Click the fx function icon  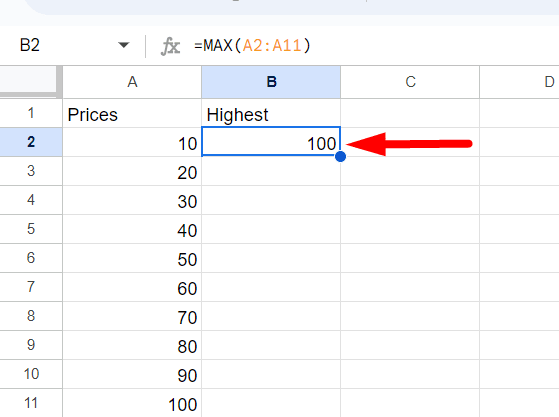point(170,46)
